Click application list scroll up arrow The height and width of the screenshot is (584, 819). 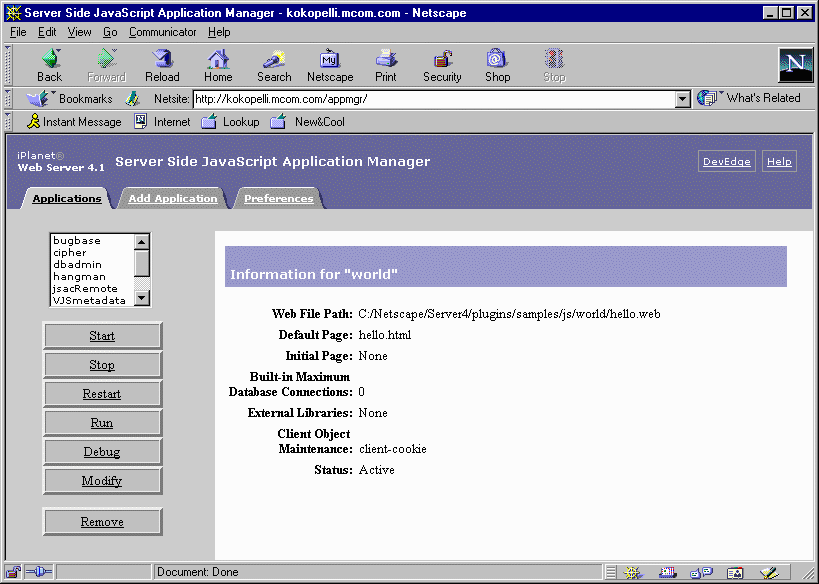142,242
